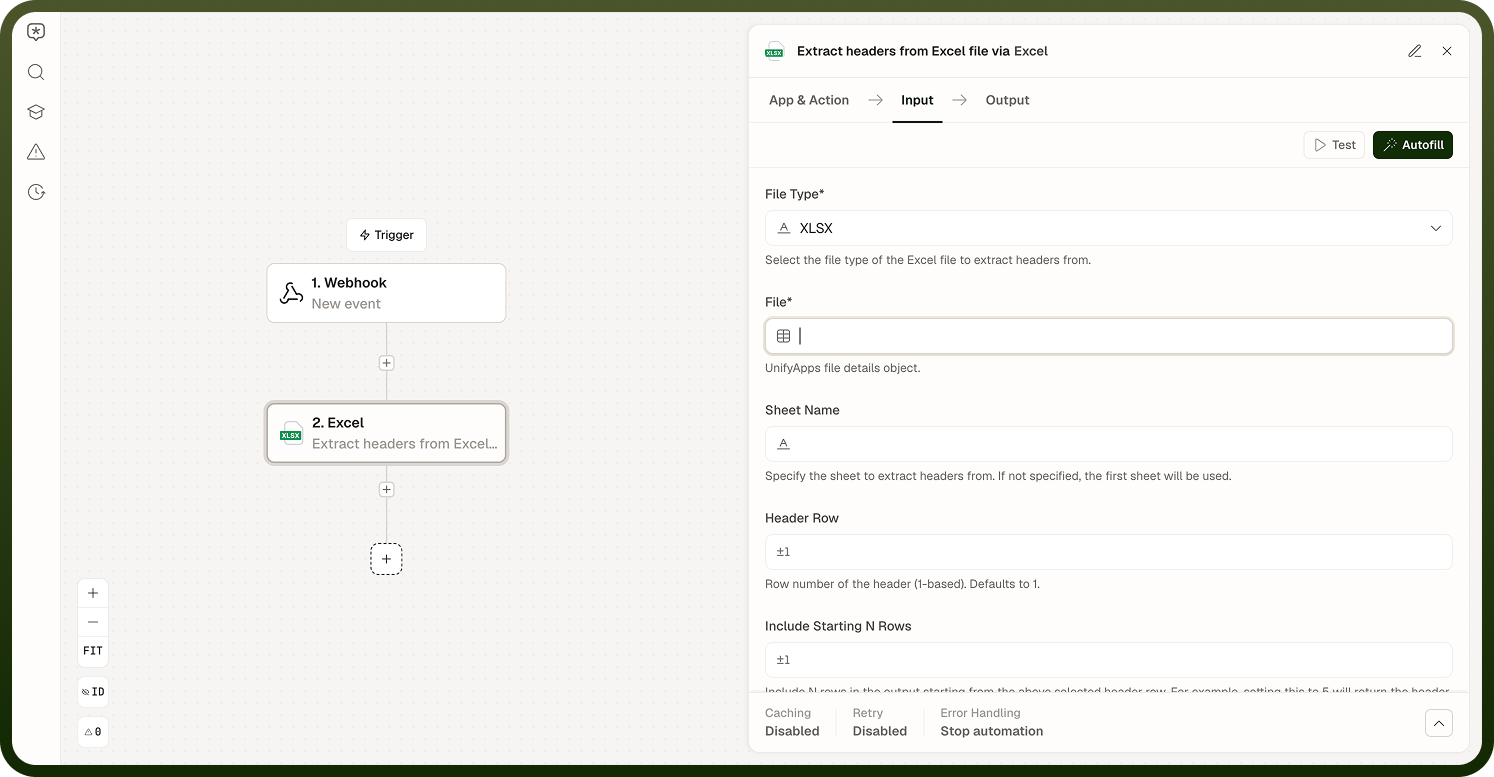Click the File Type dropdown chevron
Viewport: 1494px width, 777px height.
tap(1436, 228)
